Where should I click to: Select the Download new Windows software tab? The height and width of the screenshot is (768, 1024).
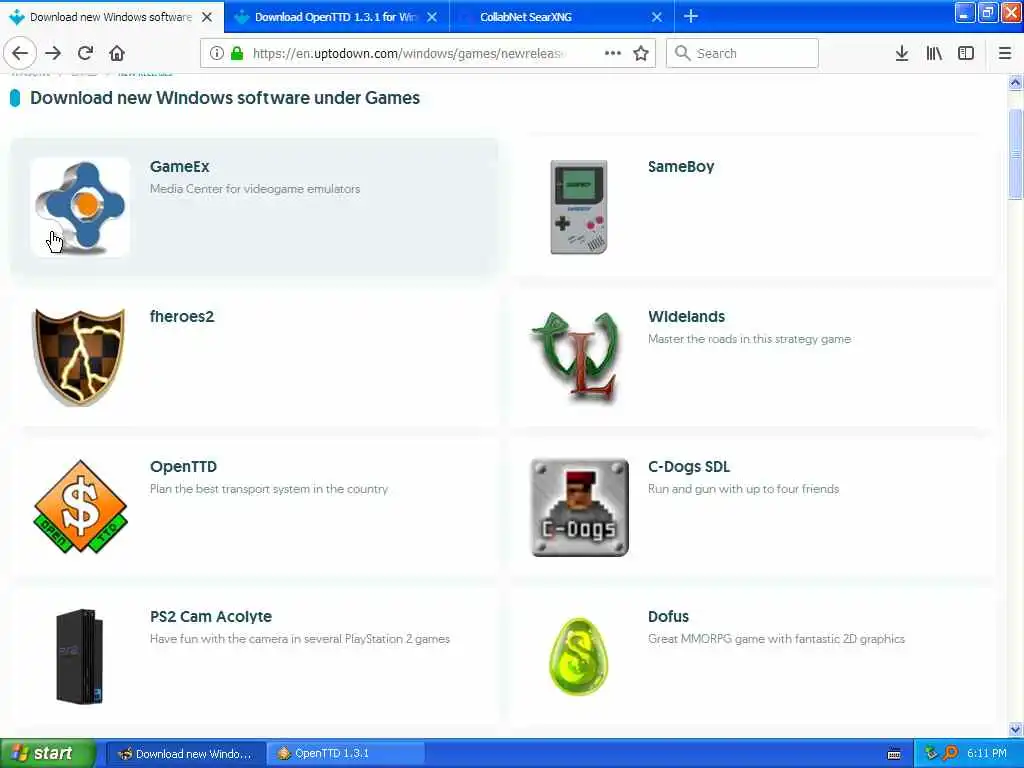[111, 17]
